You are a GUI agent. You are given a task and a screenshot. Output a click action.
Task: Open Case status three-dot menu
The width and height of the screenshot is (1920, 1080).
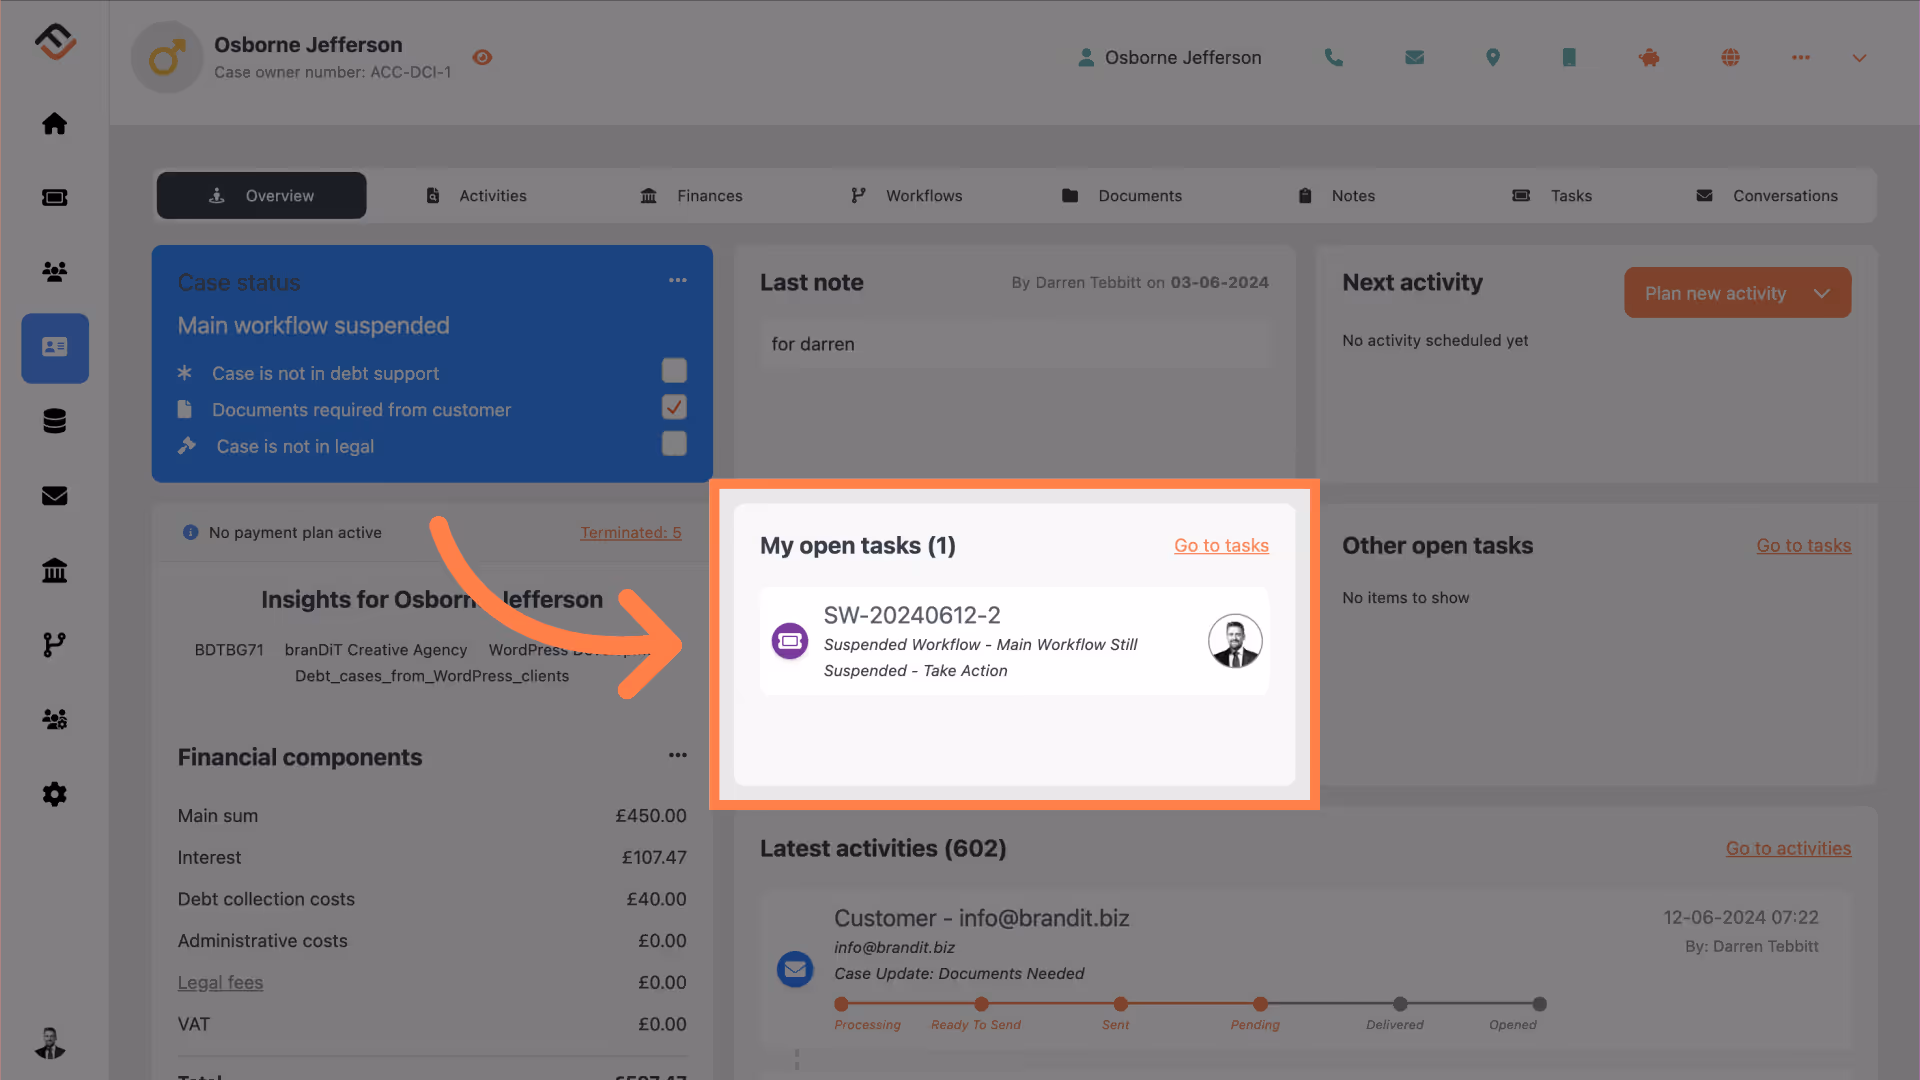[677, 281]
